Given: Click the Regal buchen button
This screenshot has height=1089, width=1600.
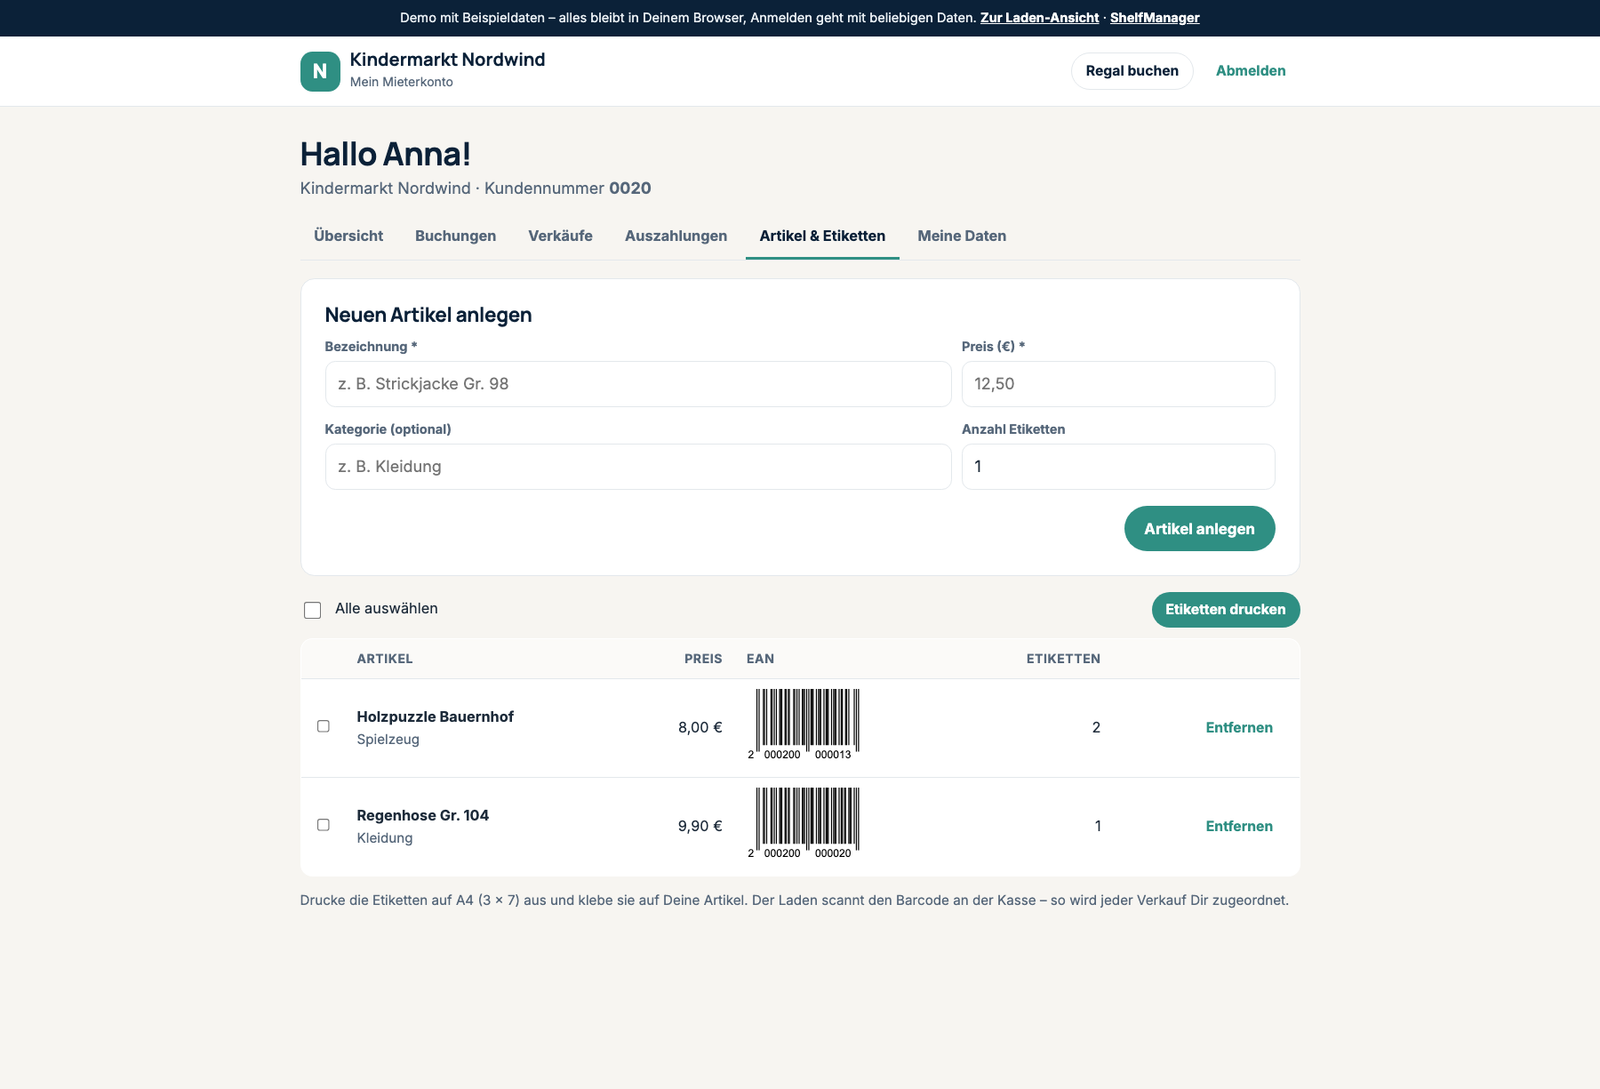Looking at the screenshot, I should [1132, 71].
